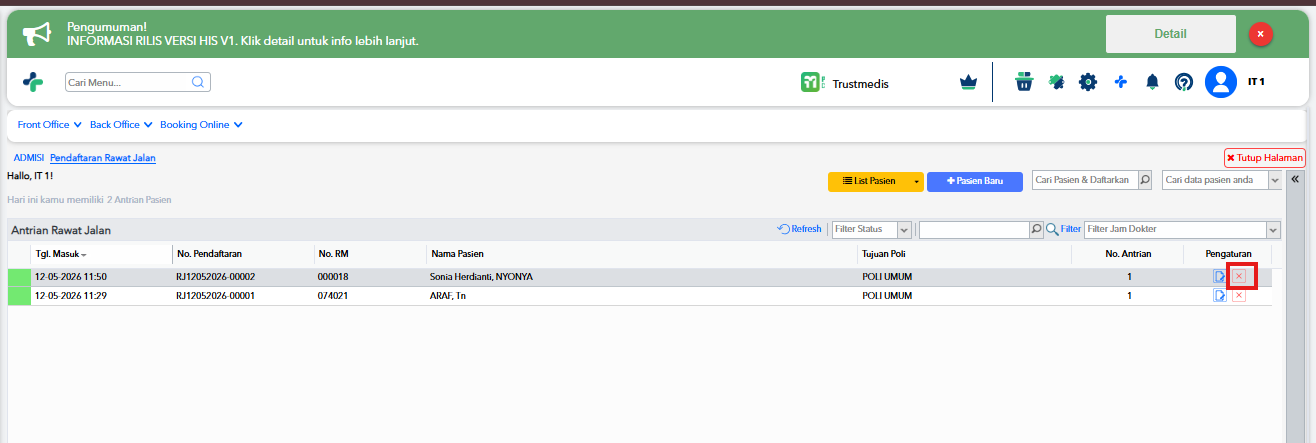Sort by the Tgl. Masuk column header
The width and height of the screenshot is (1316, 443).
click(x=100, y=254)
